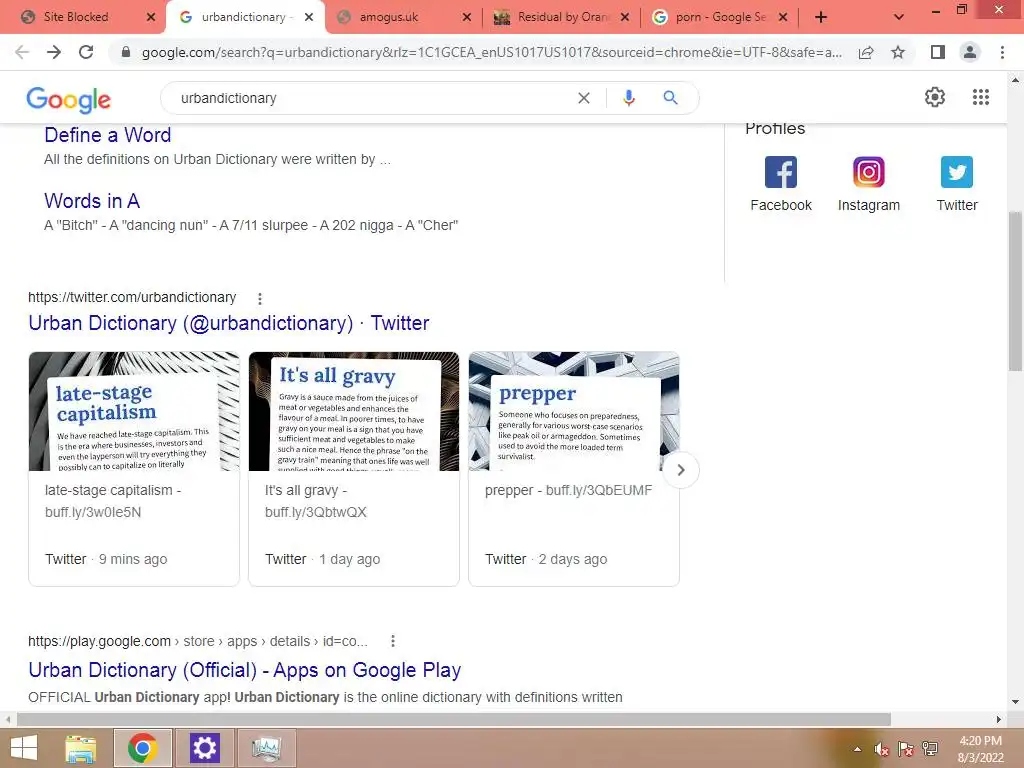The width and height of the screenshot is (1024, 768).
Task: Open the purple gear taskbar app
Action: (x=204, y=748)
